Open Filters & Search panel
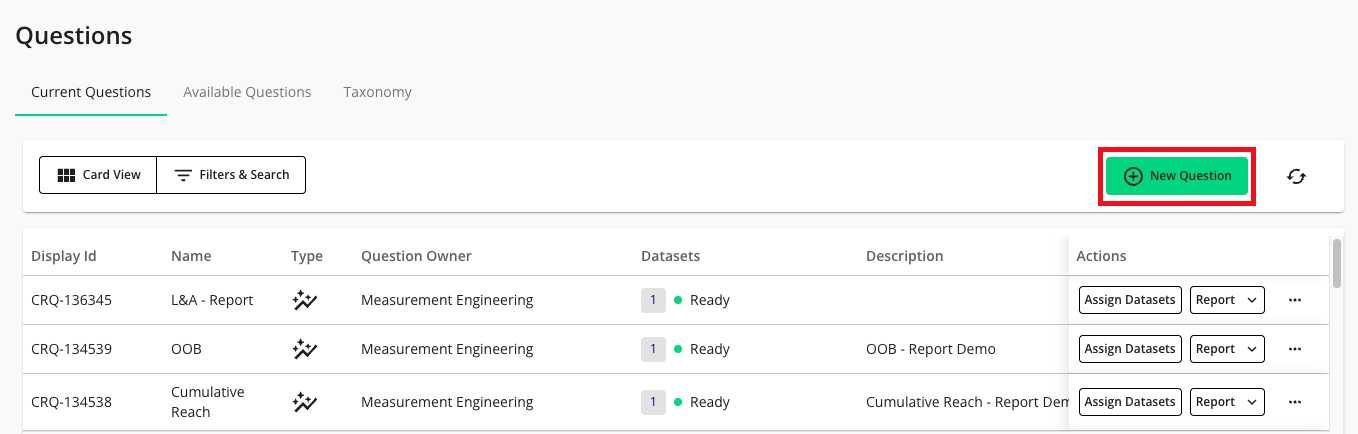 point(231,175)
